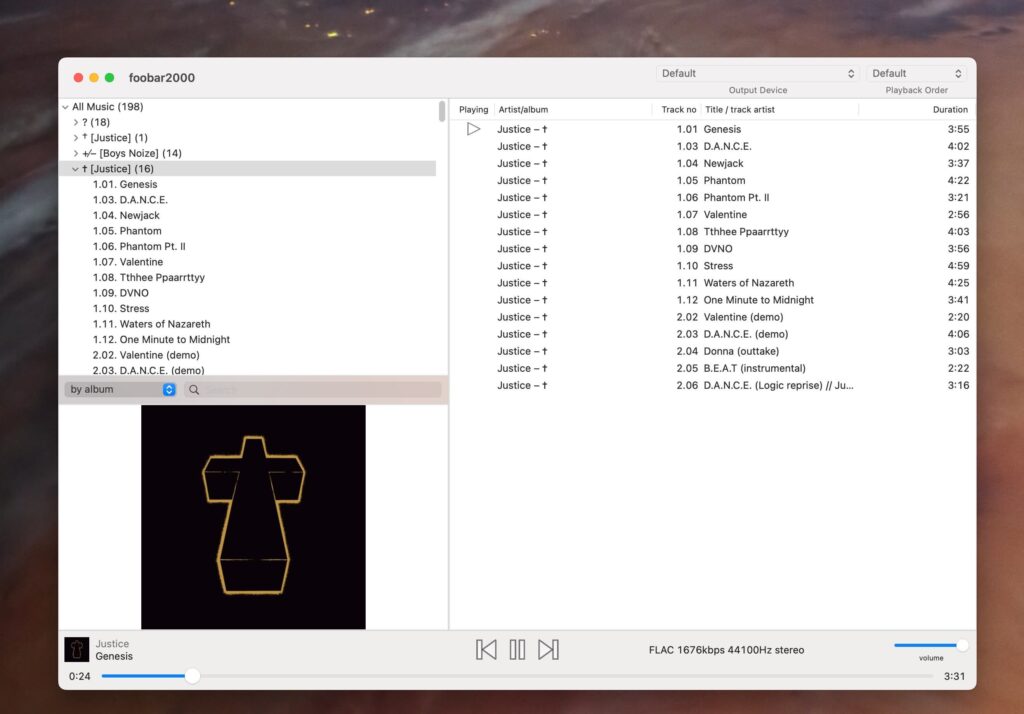Screen dimensions: 1024x714
Task: Click the foobar2000 window title
Action: tap(161, 78)
